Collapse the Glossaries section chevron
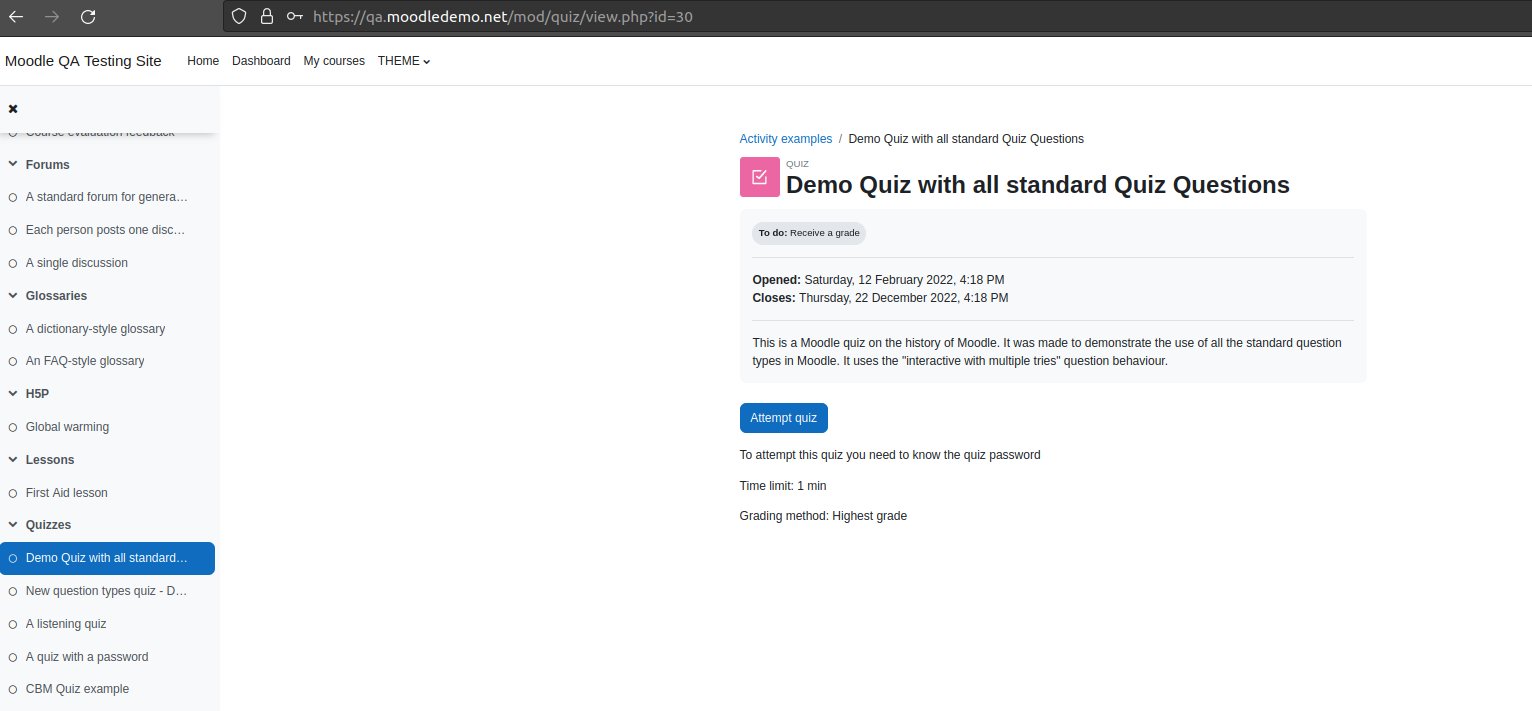1532x711 pixels. [13, 296]
